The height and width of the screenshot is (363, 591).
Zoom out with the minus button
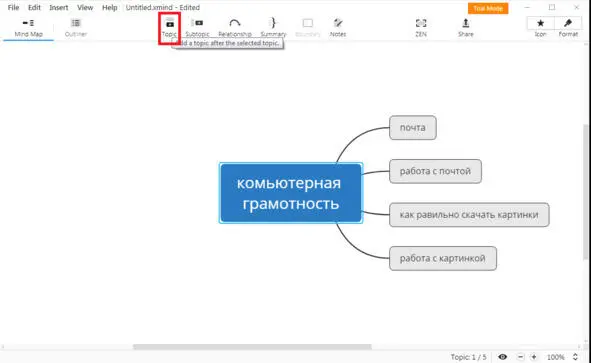click(521, 357)
